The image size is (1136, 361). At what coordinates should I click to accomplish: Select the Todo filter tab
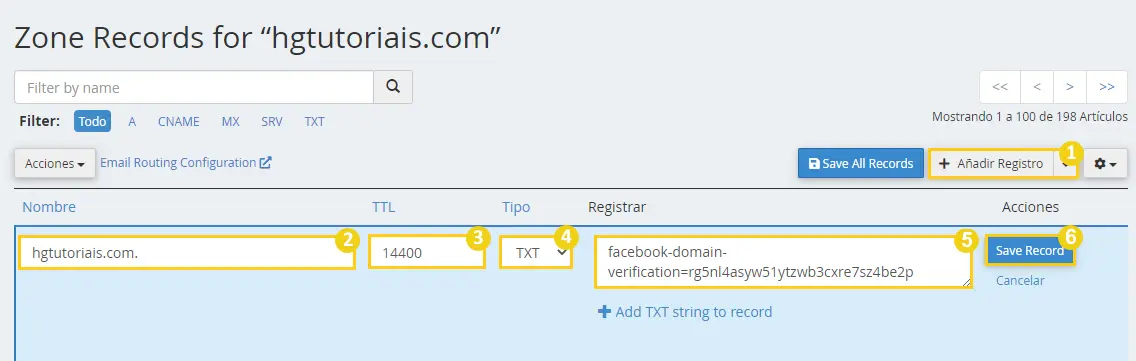click(92, 121)
